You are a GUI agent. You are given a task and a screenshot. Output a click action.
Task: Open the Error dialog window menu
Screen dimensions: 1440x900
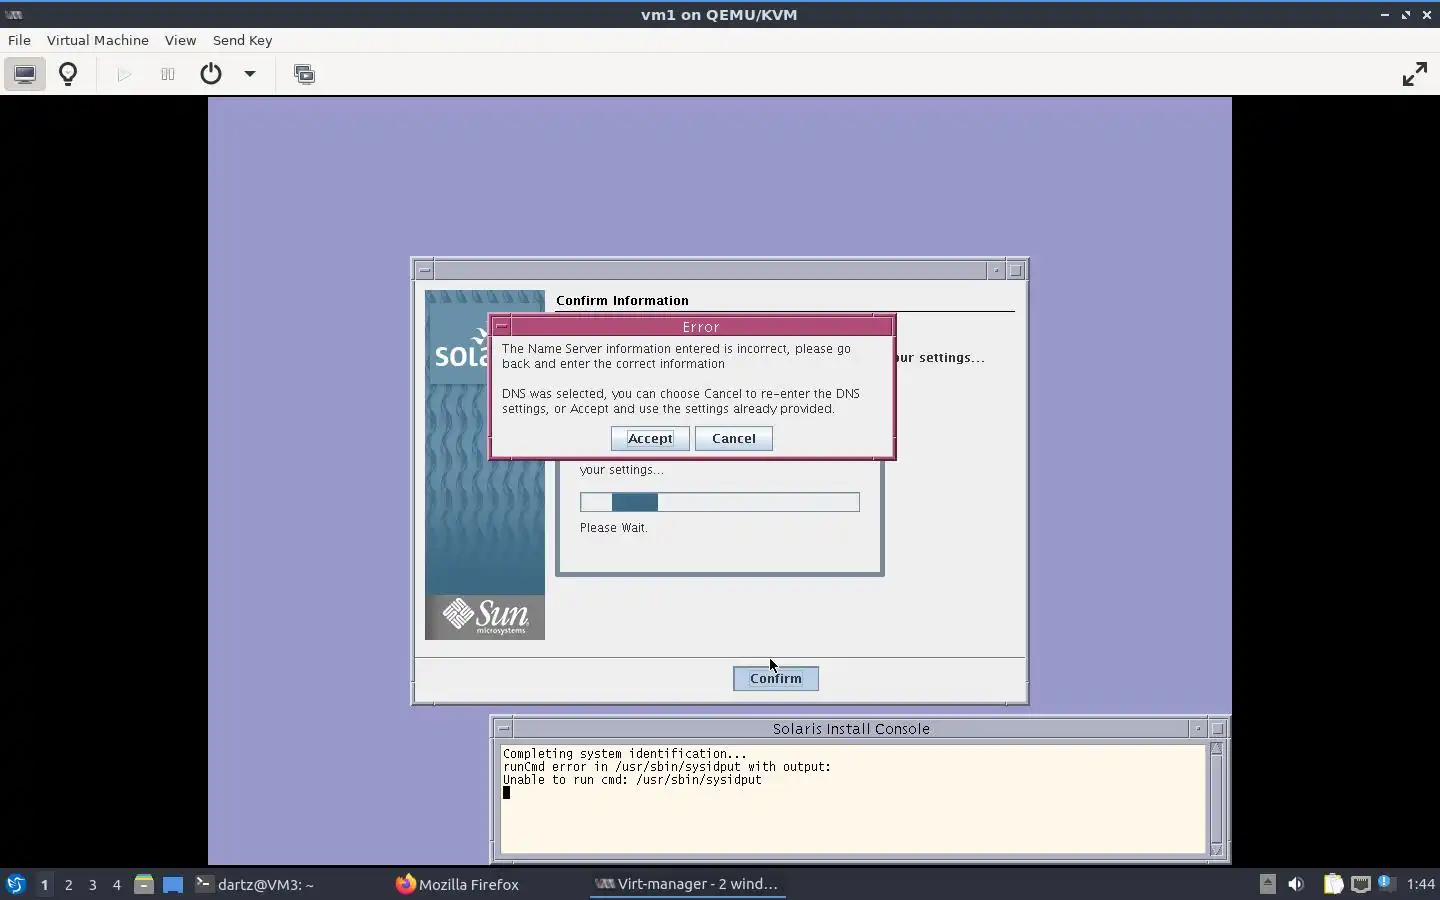[x=502, y=327]
